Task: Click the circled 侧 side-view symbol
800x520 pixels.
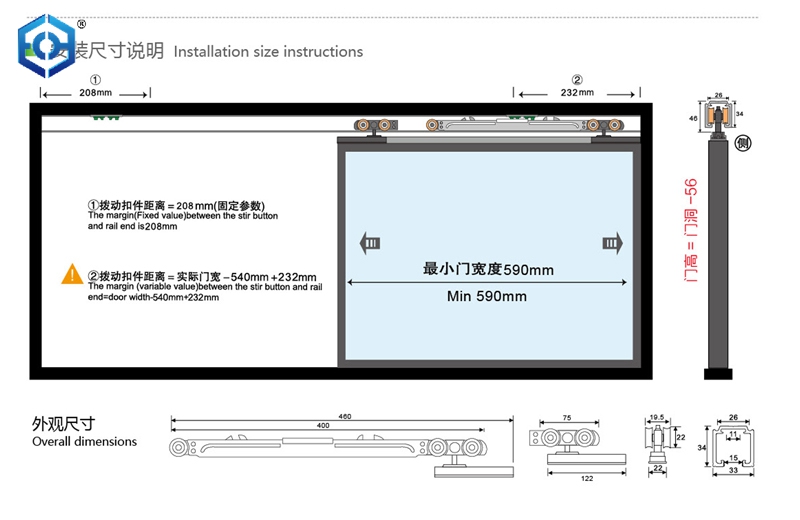Action: (743, 142)
